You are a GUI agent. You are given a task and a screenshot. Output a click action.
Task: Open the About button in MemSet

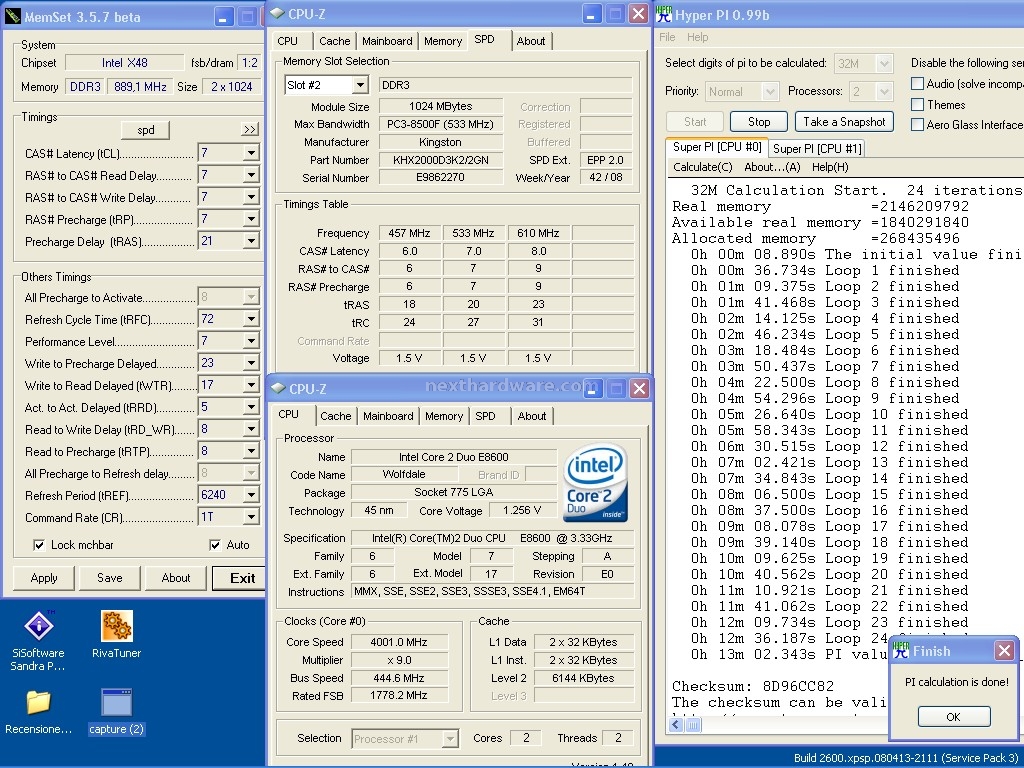176,578
